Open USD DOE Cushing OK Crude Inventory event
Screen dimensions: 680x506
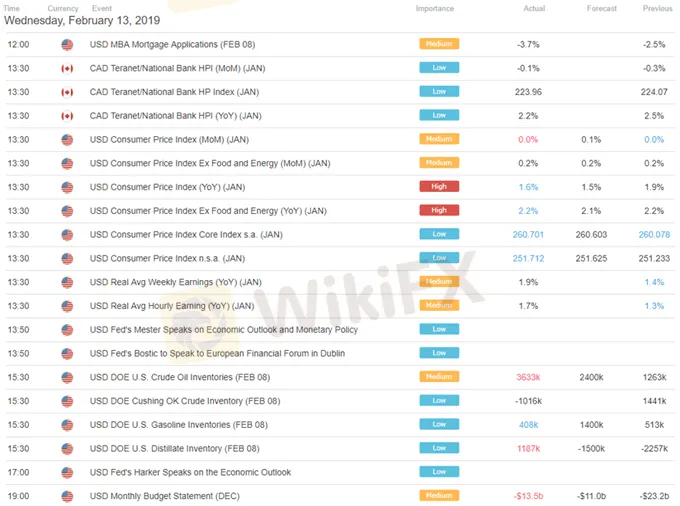tap(185, 401)
